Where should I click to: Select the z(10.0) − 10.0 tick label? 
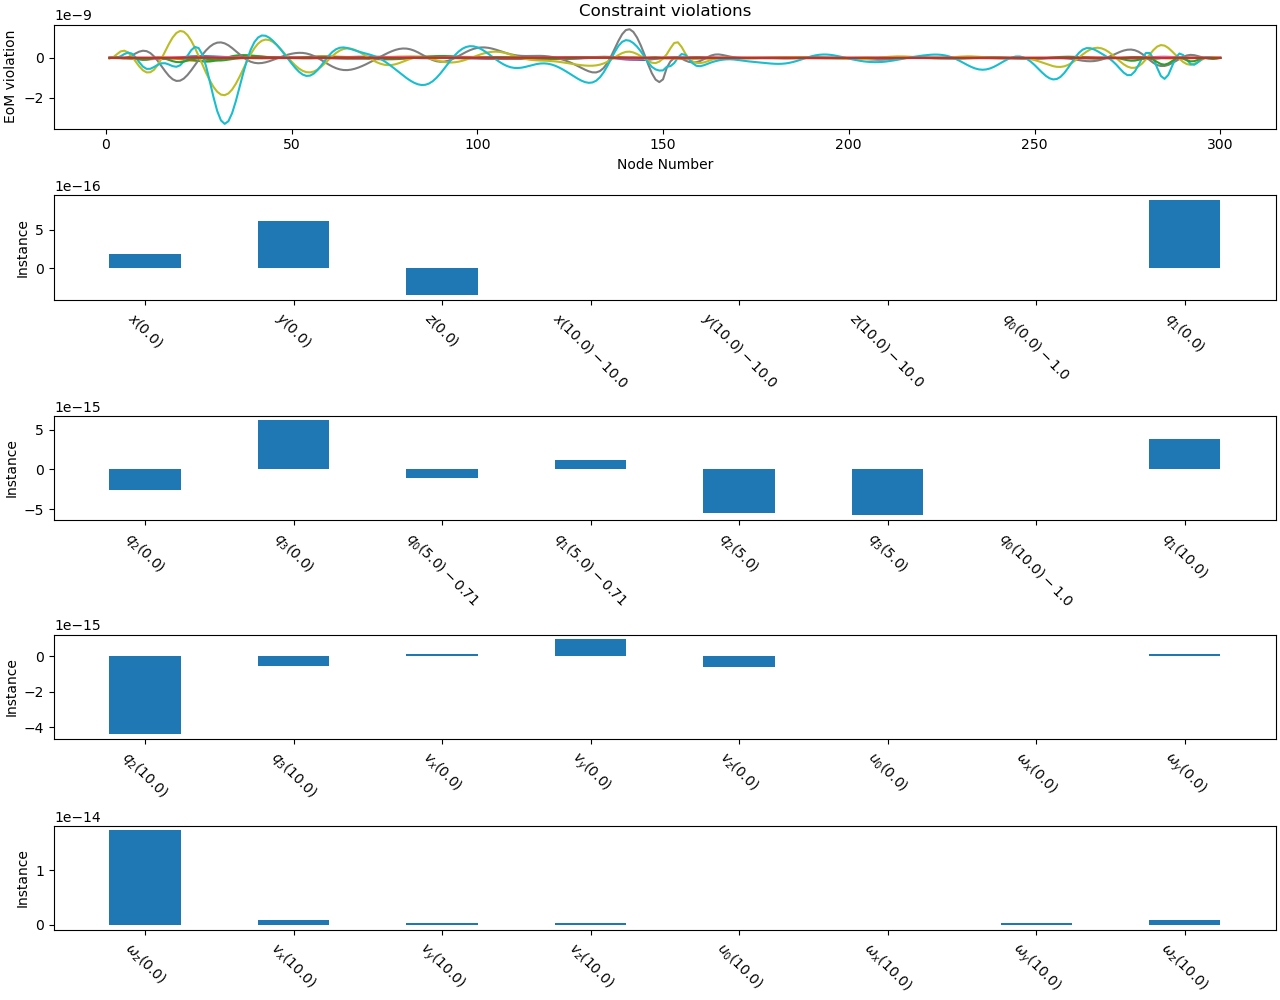pos(887,351)
